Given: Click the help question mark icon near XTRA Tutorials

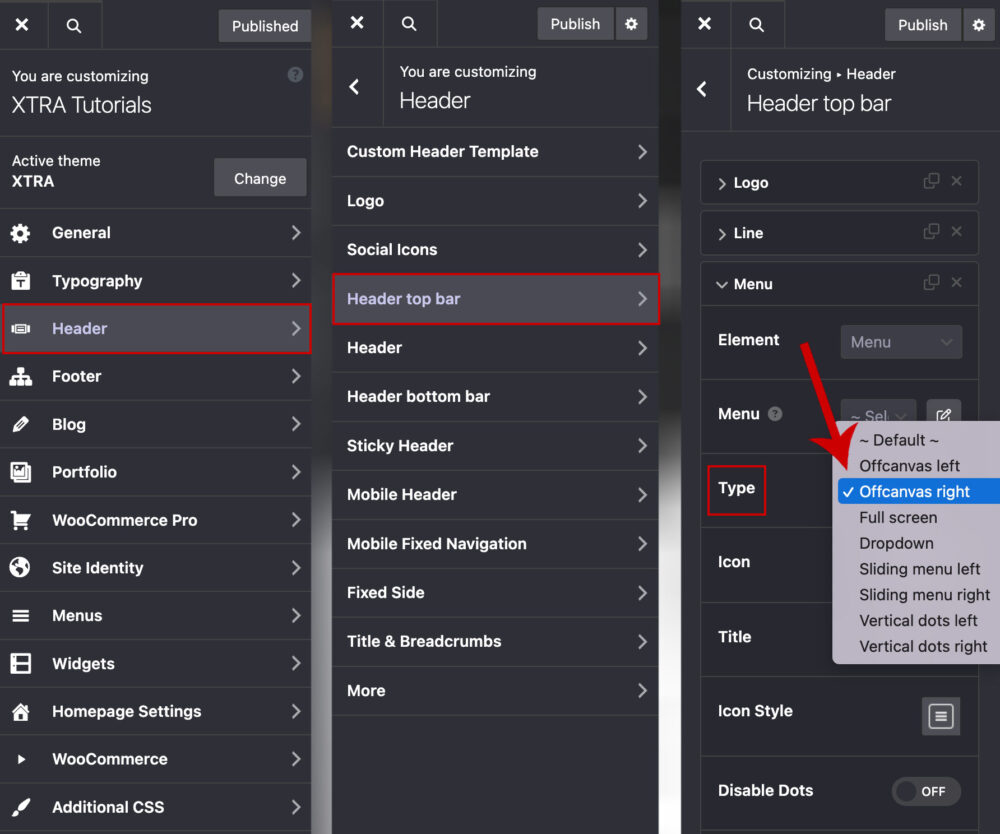Looking at the screenshot, I should [x=294, y=74].
